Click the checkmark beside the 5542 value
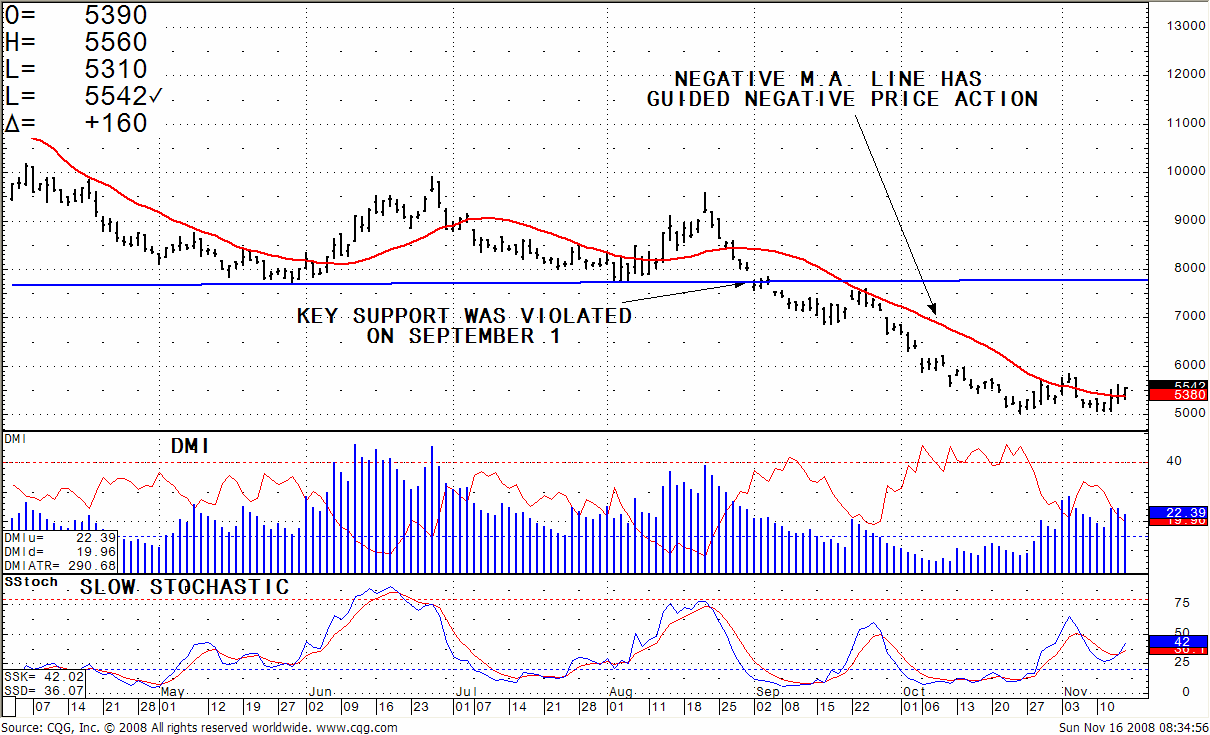The image size is (1210, 735). [x=156, y=96]
